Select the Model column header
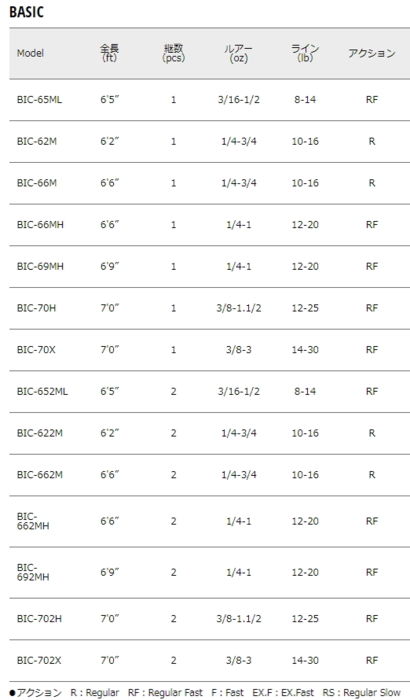Screen dimensions: 410x700 (x=30, y=53)
